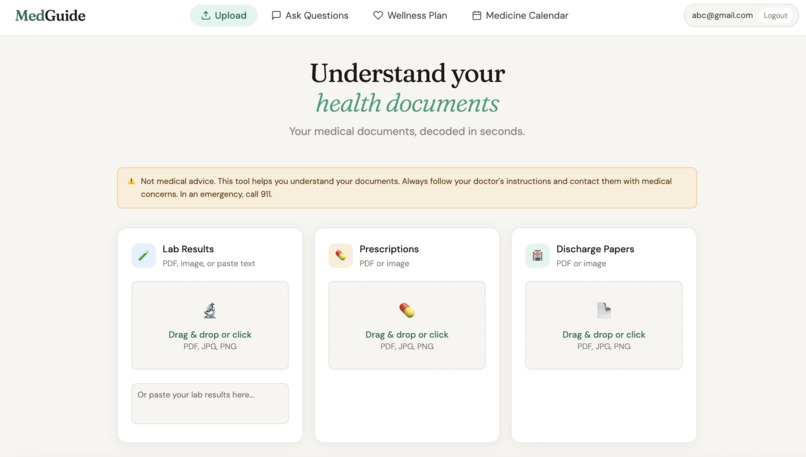
Task: Click the calendar icon beside Medicine Calendar
Action: pos(477,15)
